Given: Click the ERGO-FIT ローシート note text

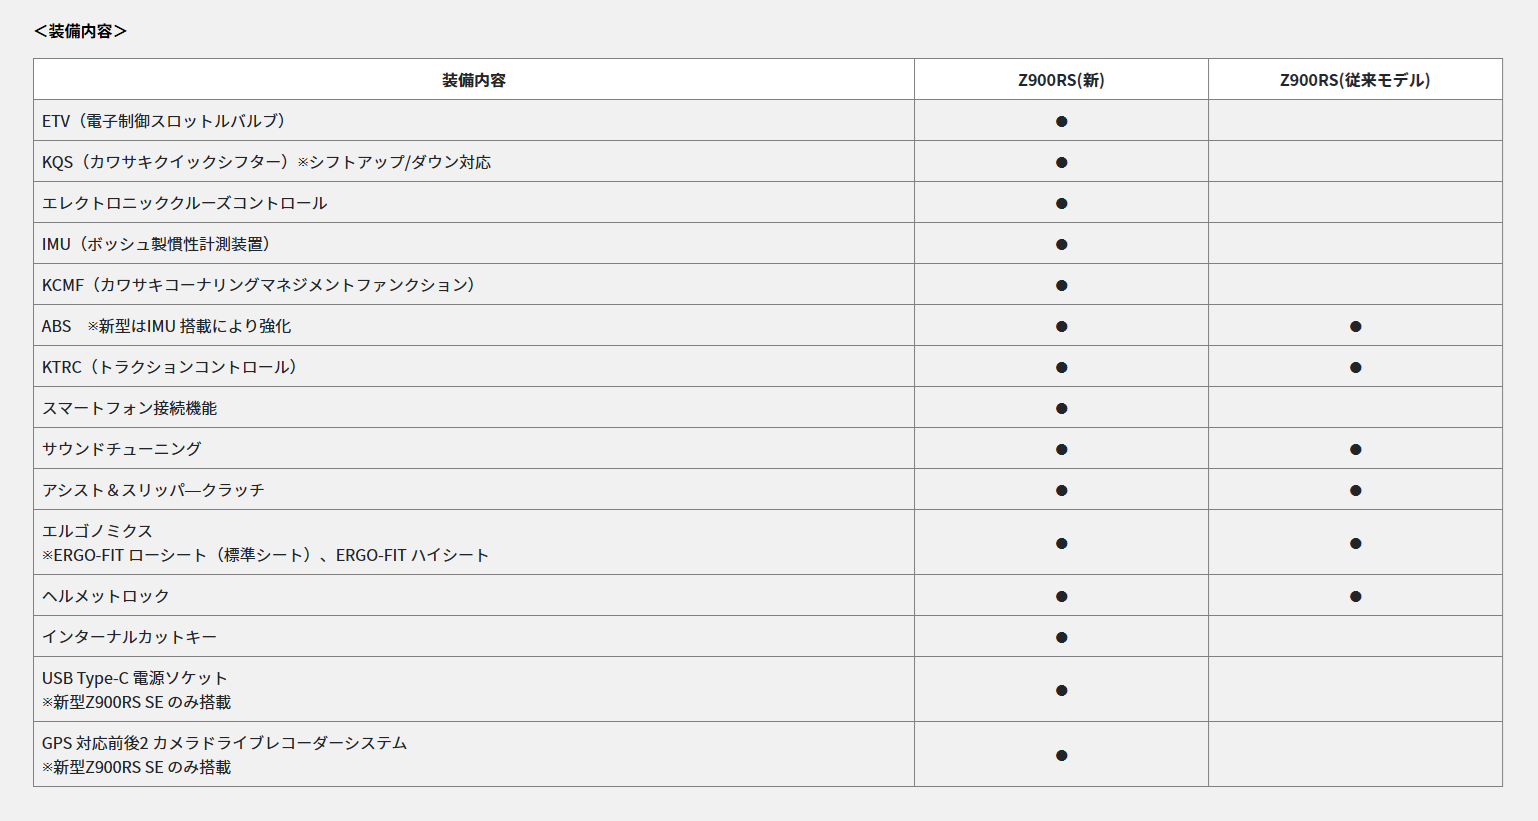Looking at the screenshot, I should (x=265, y=555).
